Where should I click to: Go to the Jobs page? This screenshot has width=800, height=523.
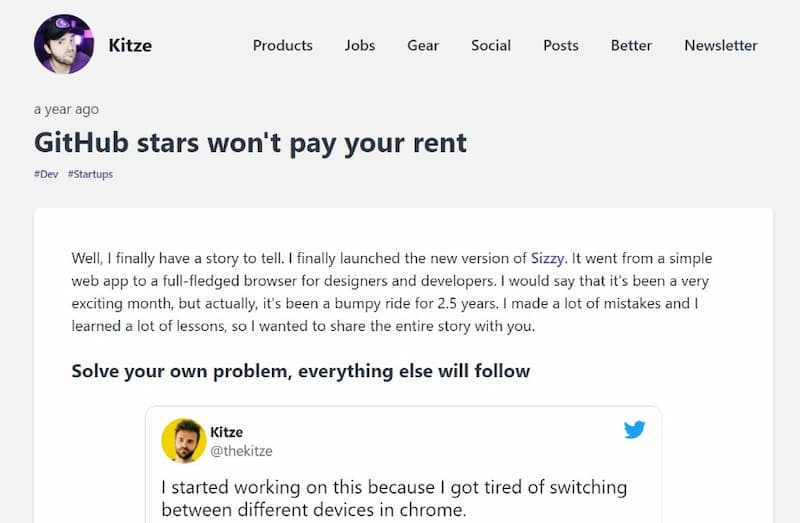(360, 45)
